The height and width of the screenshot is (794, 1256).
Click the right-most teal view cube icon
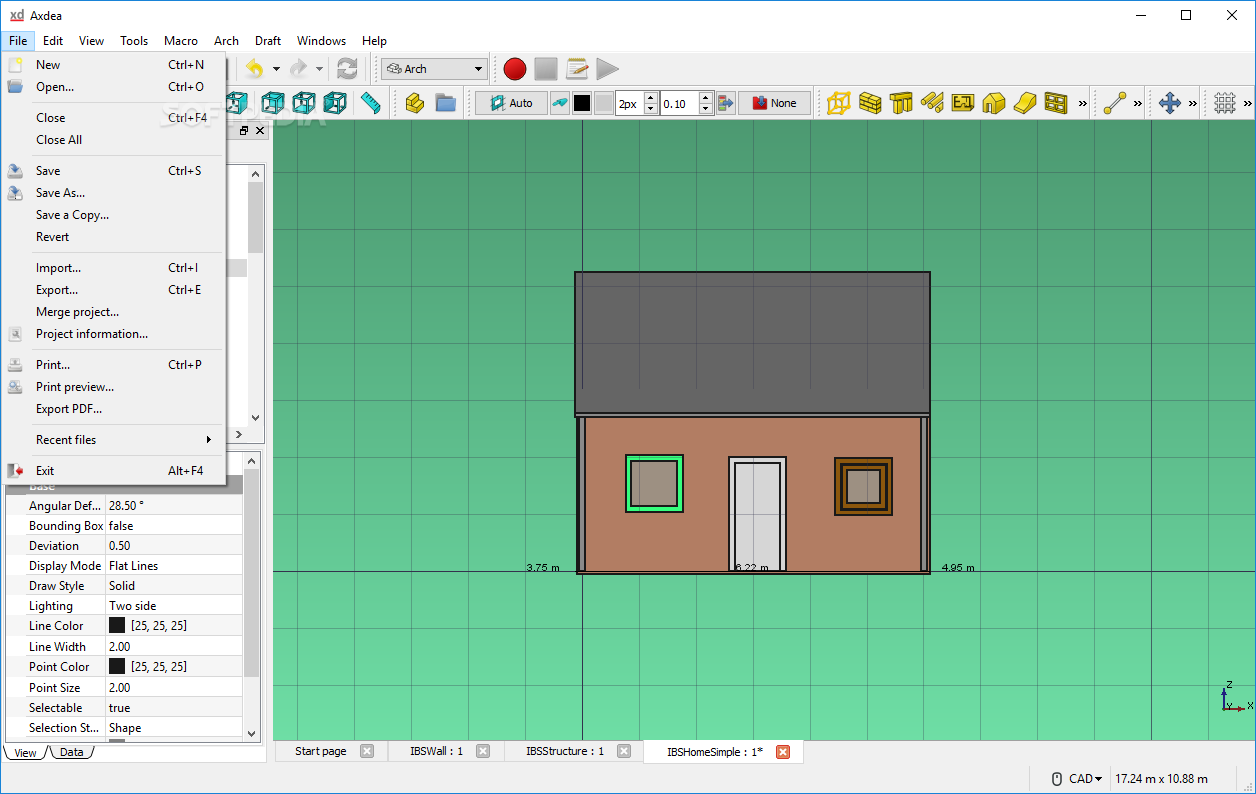(x=335, y=103)
